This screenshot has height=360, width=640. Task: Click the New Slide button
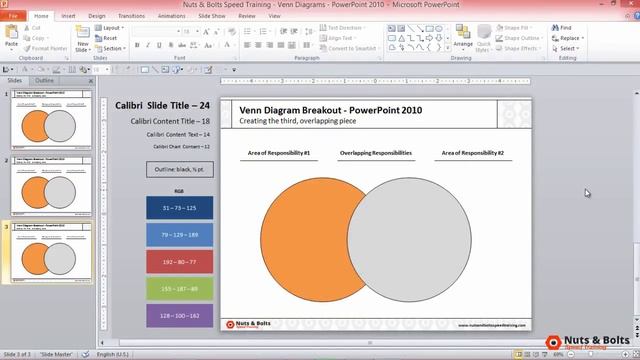(x=82, y=39)
